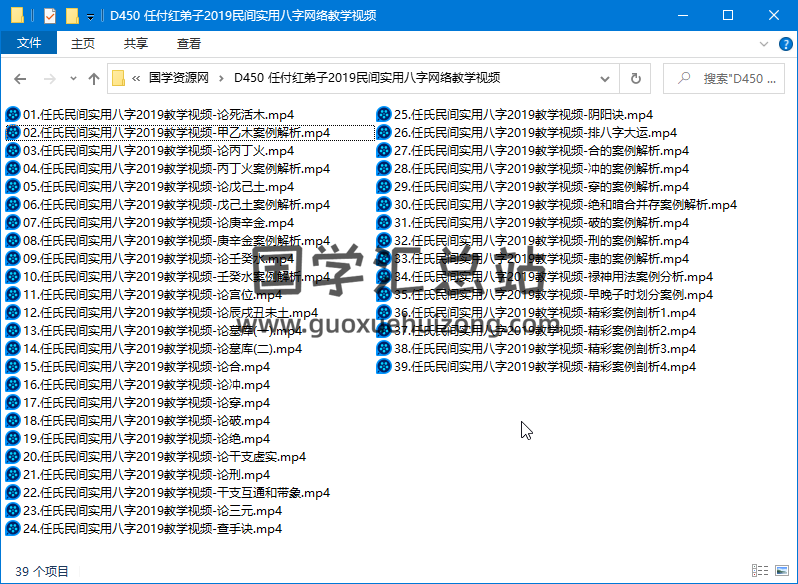Open the 查看 ribbon tab

(x=188, y=44)
